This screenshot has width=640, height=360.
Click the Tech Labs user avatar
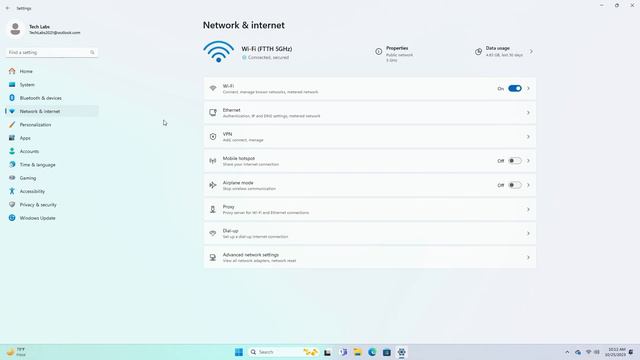point(16,29)
